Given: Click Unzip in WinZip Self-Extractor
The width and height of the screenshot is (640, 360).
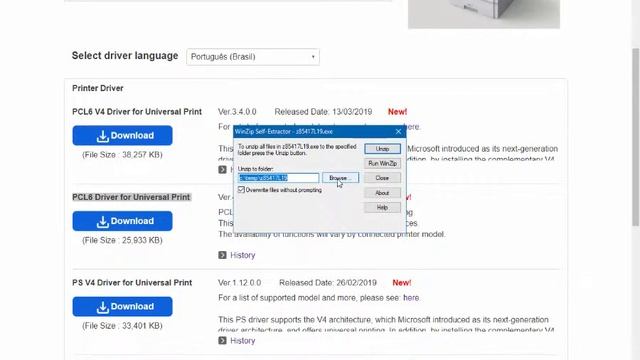Looking at the screenshot, I should click(x=382, y=149).
